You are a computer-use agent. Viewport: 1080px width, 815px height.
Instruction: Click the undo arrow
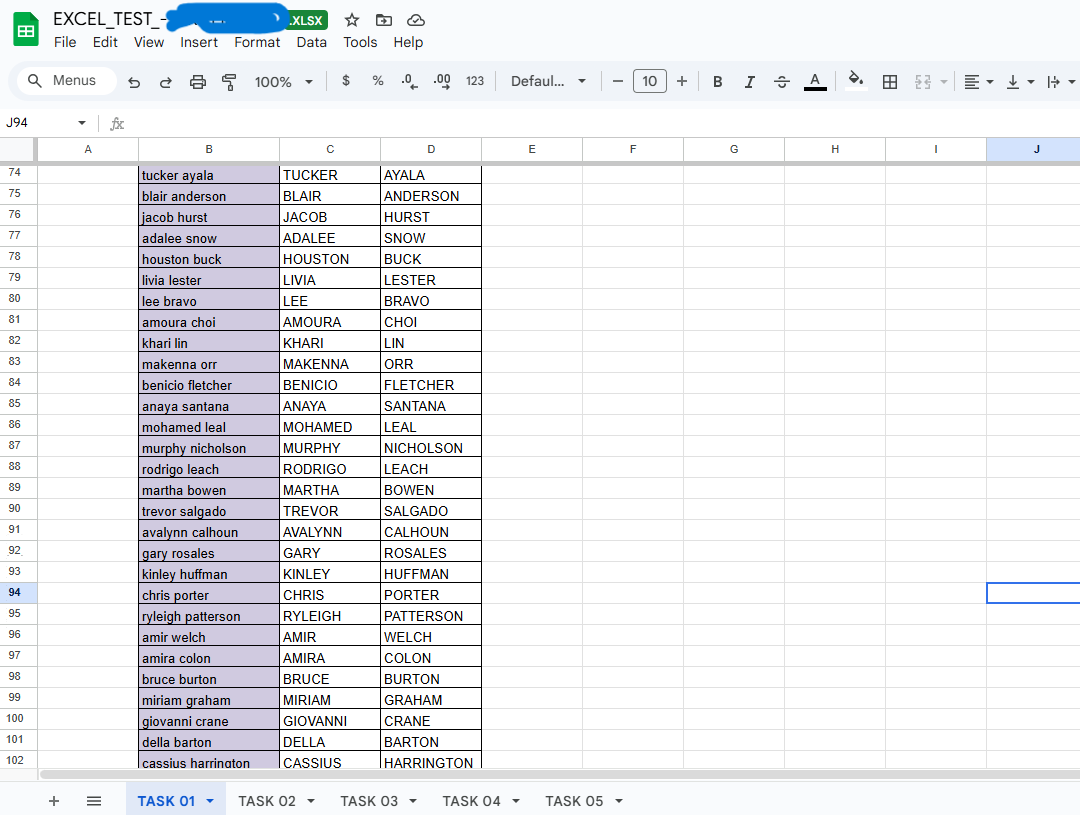click(x=134, y=82)
